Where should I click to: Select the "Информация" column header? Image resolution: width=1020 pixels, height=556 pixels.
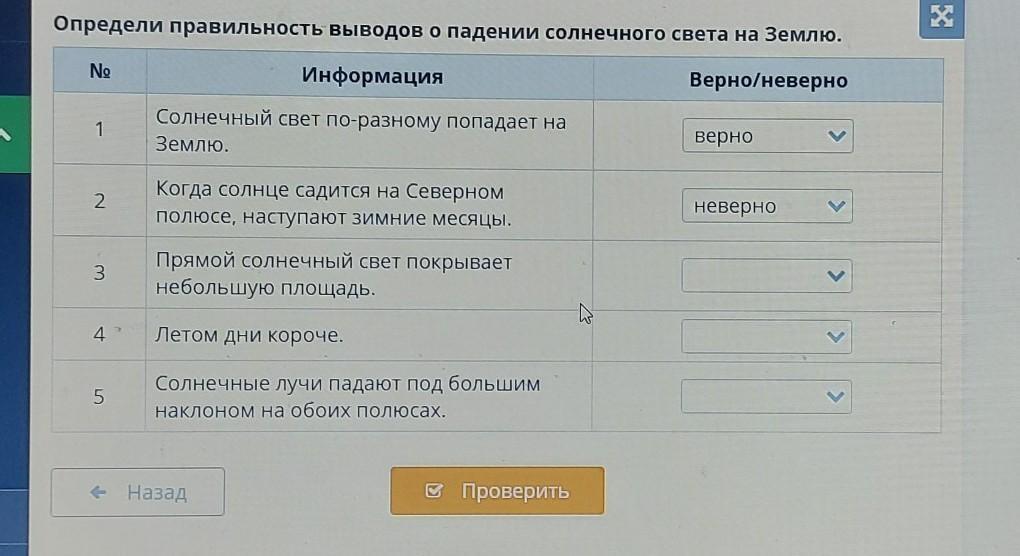[372, 77]
